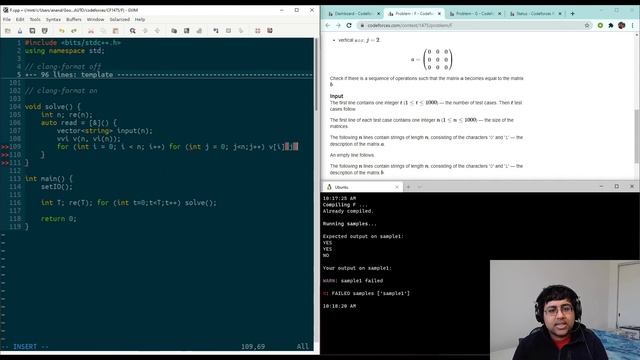Open the Solarized menu in GVim
Screen dimensions: 640x360
coord(120,20)
